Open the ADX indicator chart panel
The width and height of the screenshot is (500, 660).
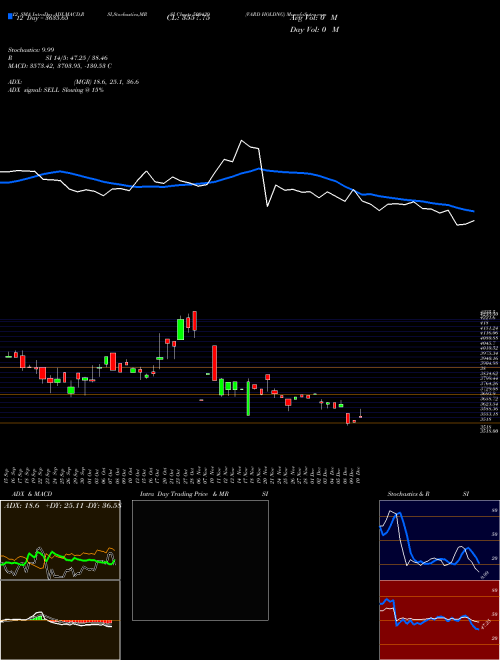(x=60, y=540)
